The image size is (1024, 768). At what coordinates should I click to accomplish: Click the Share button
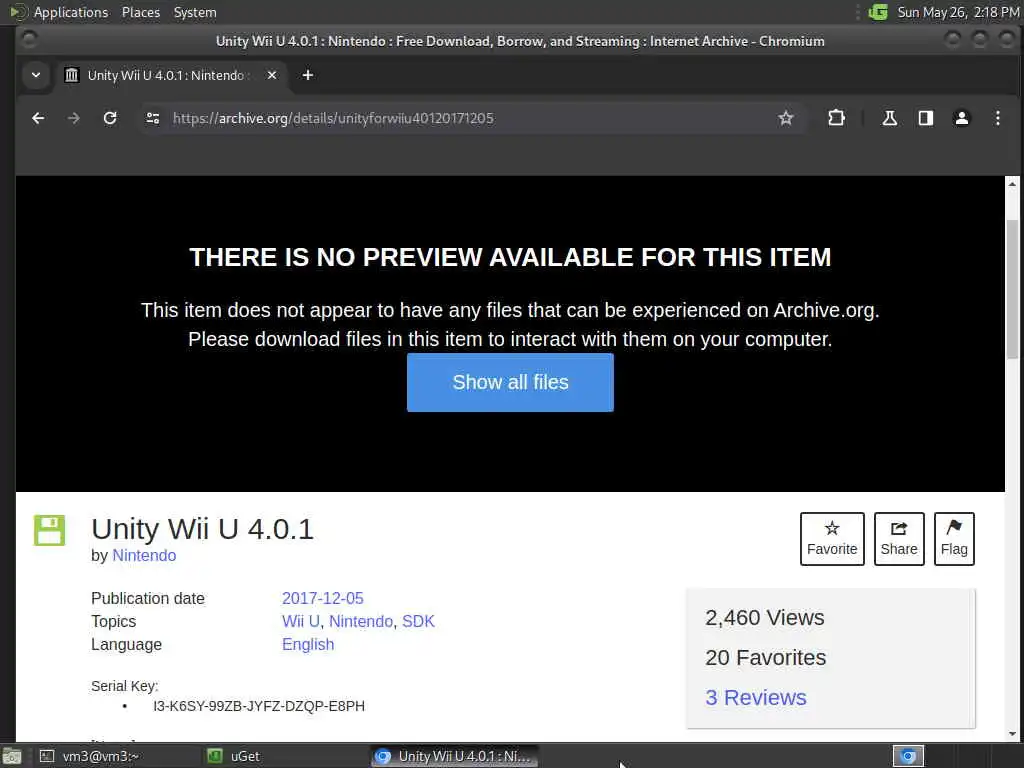click(899, 539)
